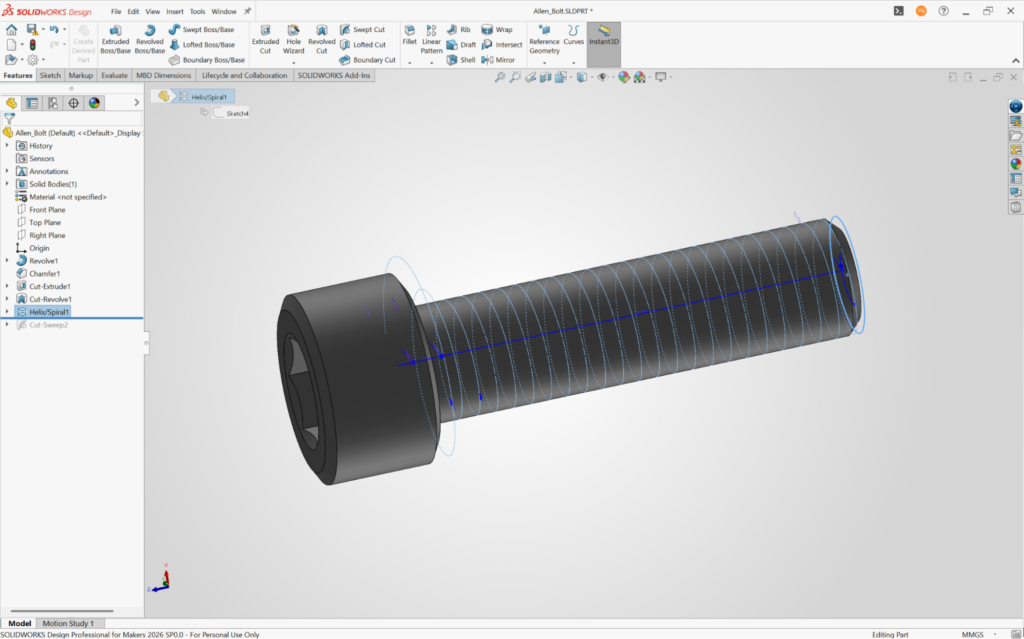Apply the Draft feature

click(461, 44)
